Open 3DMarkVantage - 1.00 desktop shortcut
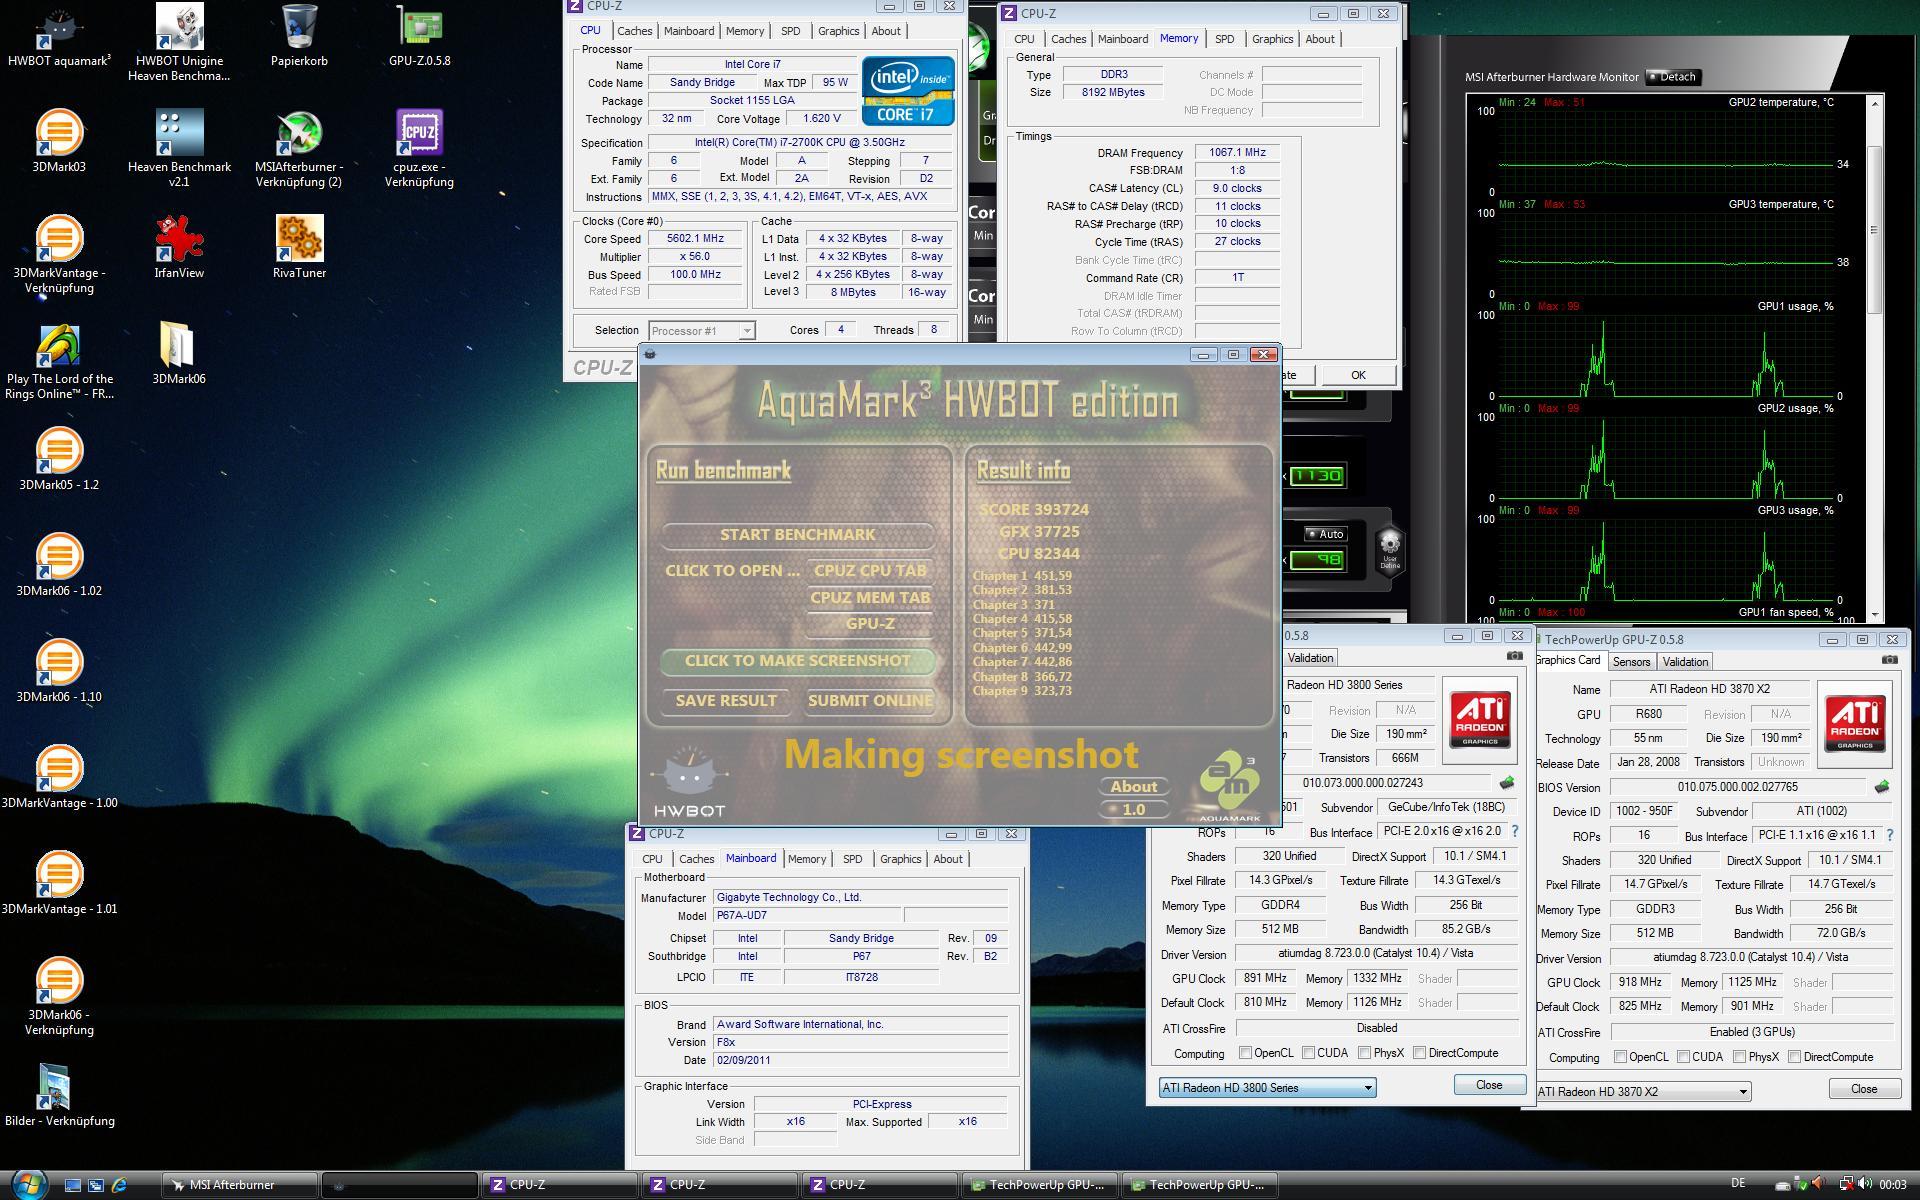The height and width of the screenshot is (1200, 1920). pos(59,778)
